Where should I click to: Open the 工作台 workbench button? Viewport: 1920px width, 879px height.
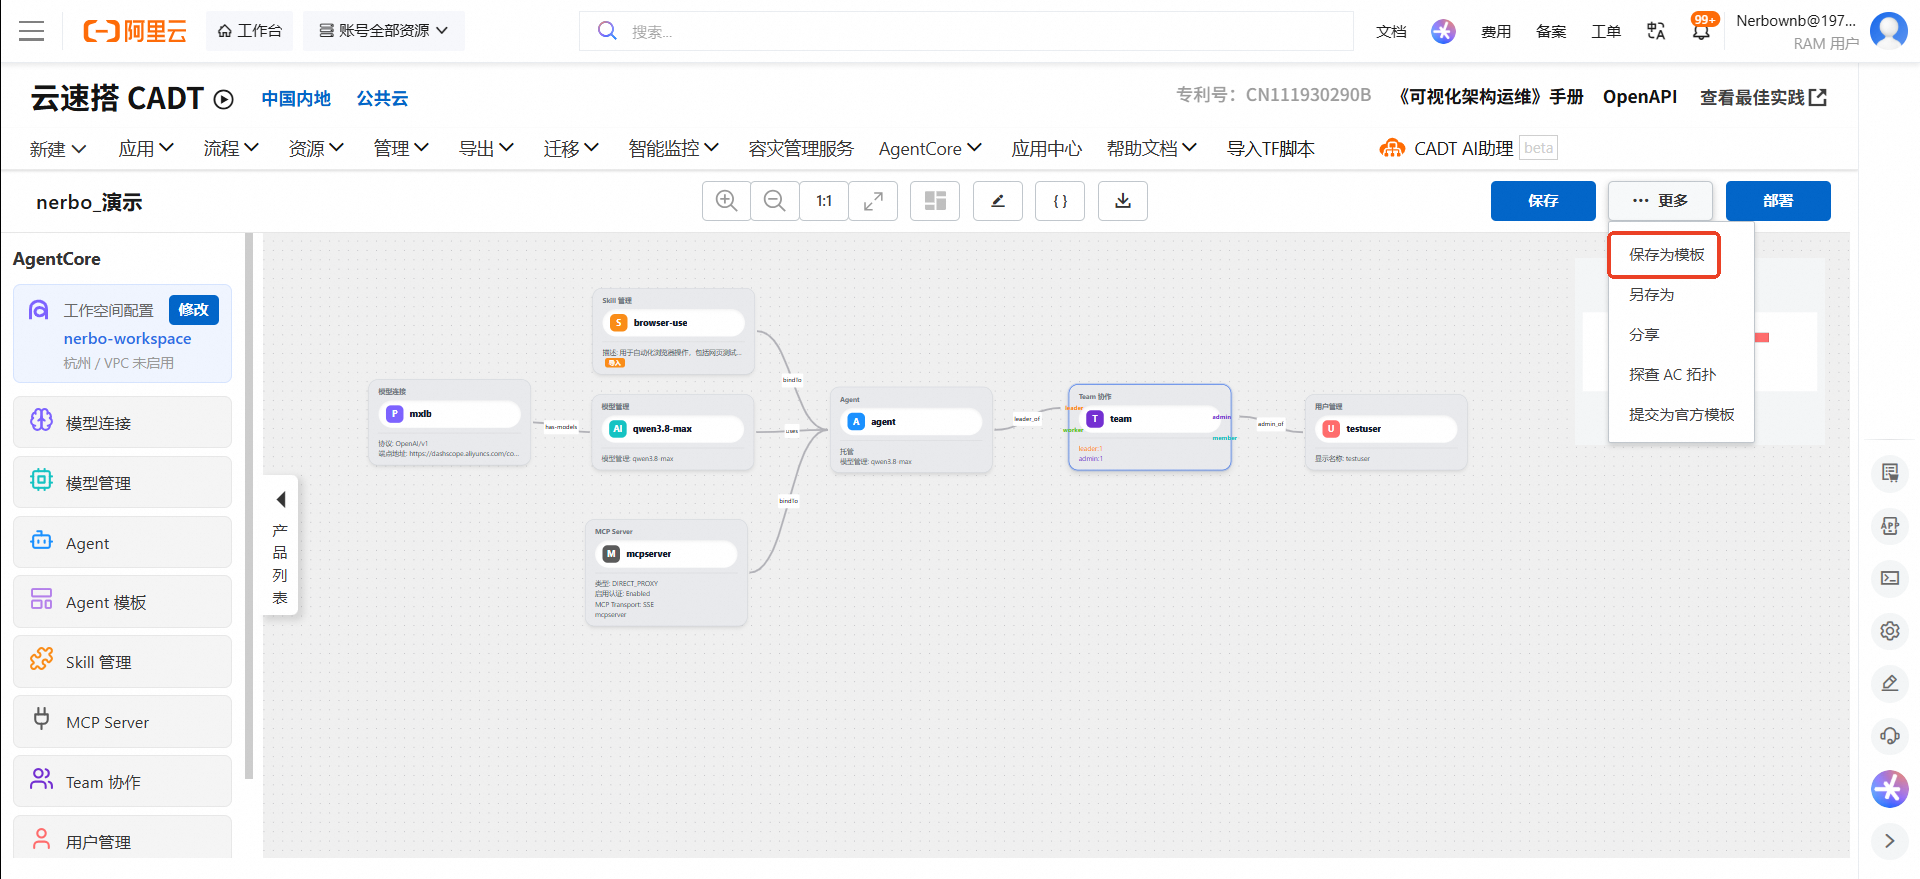250,31
